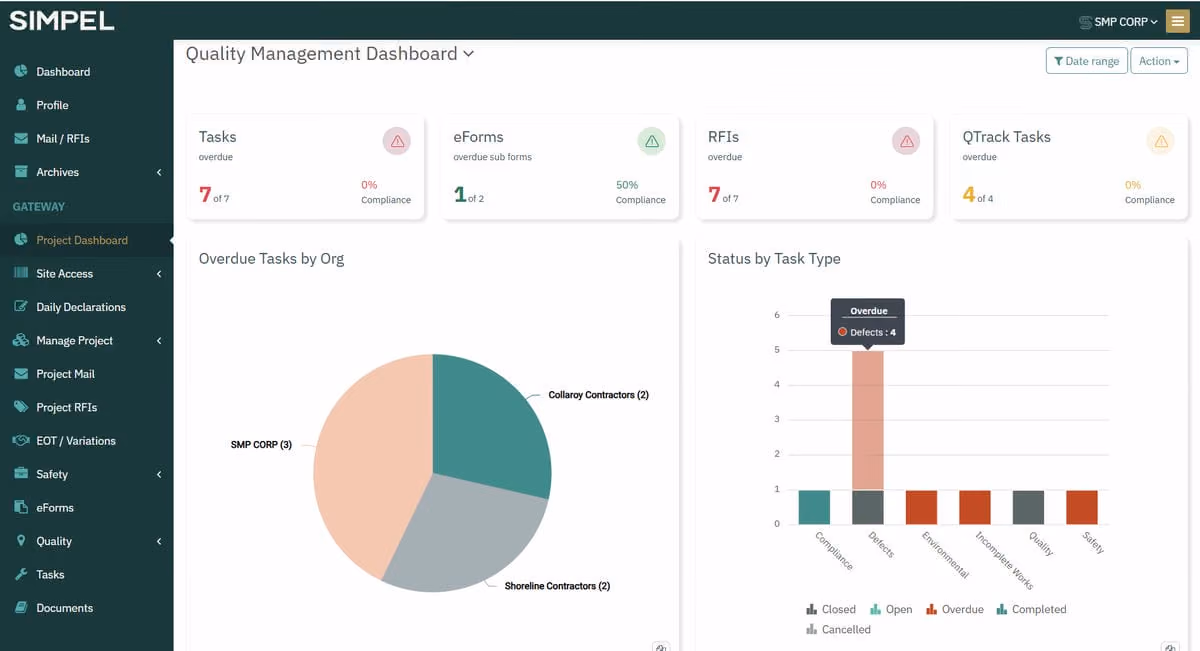Image resolution: width=1200 pixels, height=651 pixels.
Task: Click the SMP CORP (3) pie label
Action: click(x=261, y=445)
